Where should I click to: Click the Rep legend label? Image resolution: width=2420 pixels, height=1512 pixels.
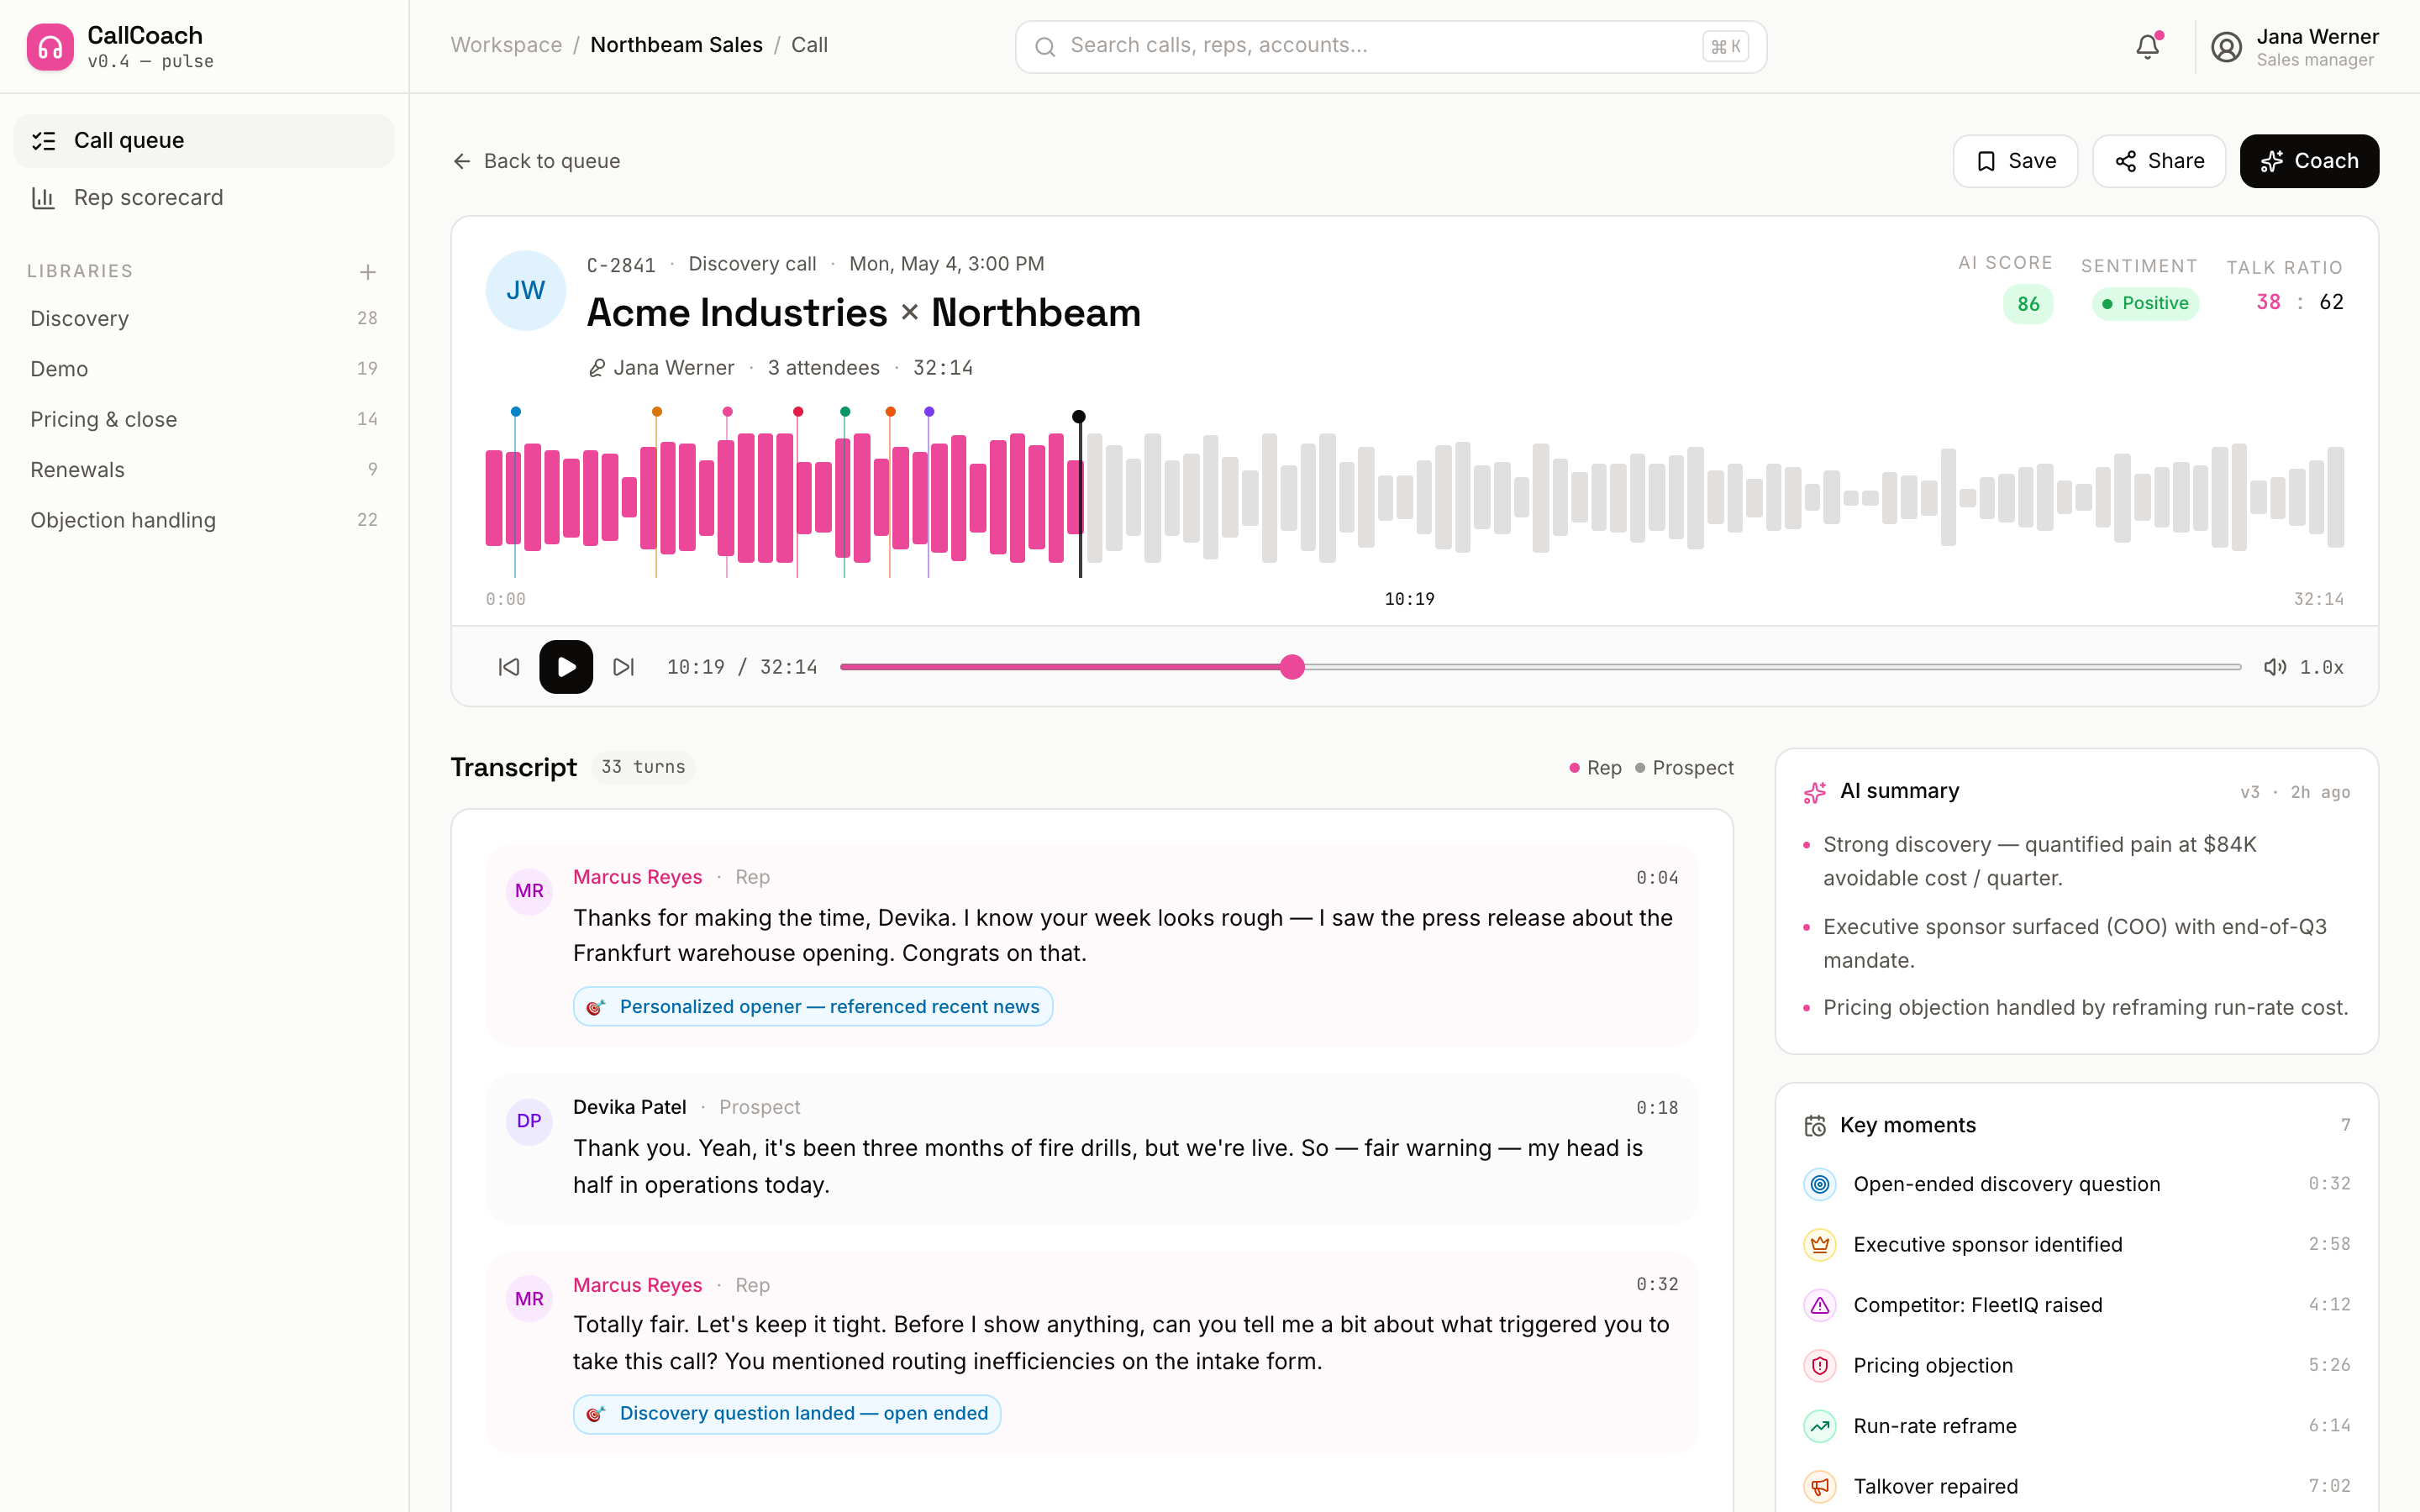pos(1595,768)
